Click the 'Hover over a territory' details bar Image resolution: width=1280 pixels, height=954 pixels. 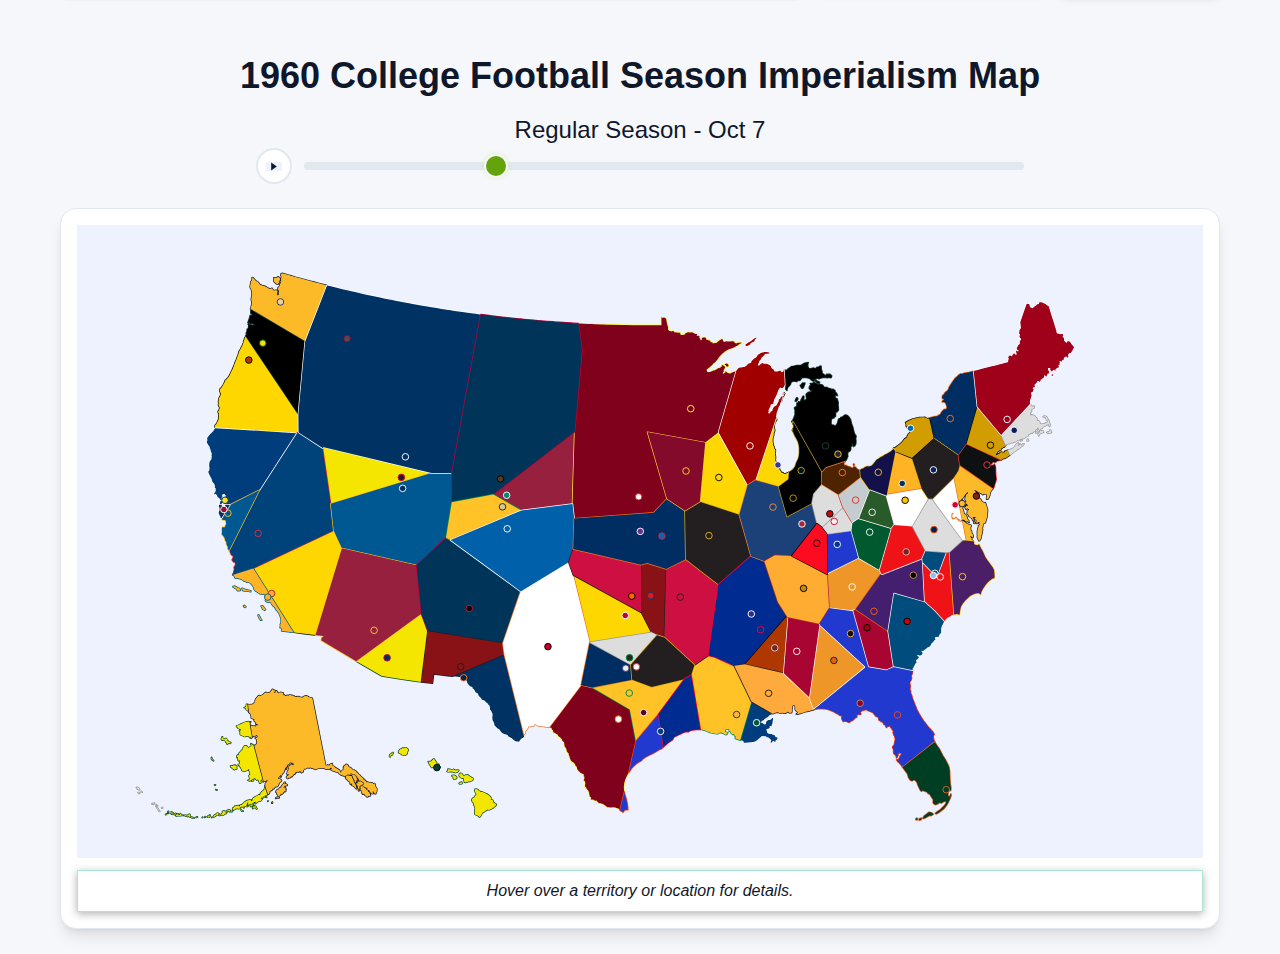tap(640, 890)
